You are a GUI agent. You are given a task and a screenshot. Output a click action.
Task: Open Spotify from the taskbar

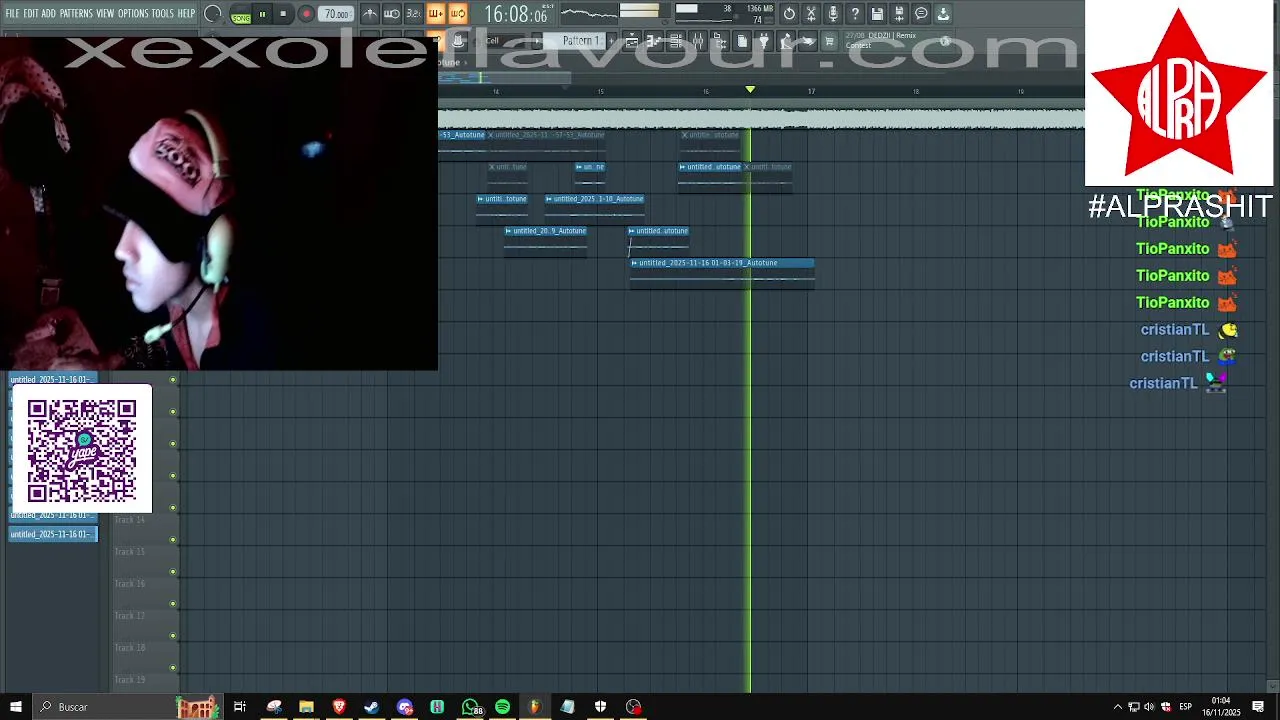pos(502,707)
